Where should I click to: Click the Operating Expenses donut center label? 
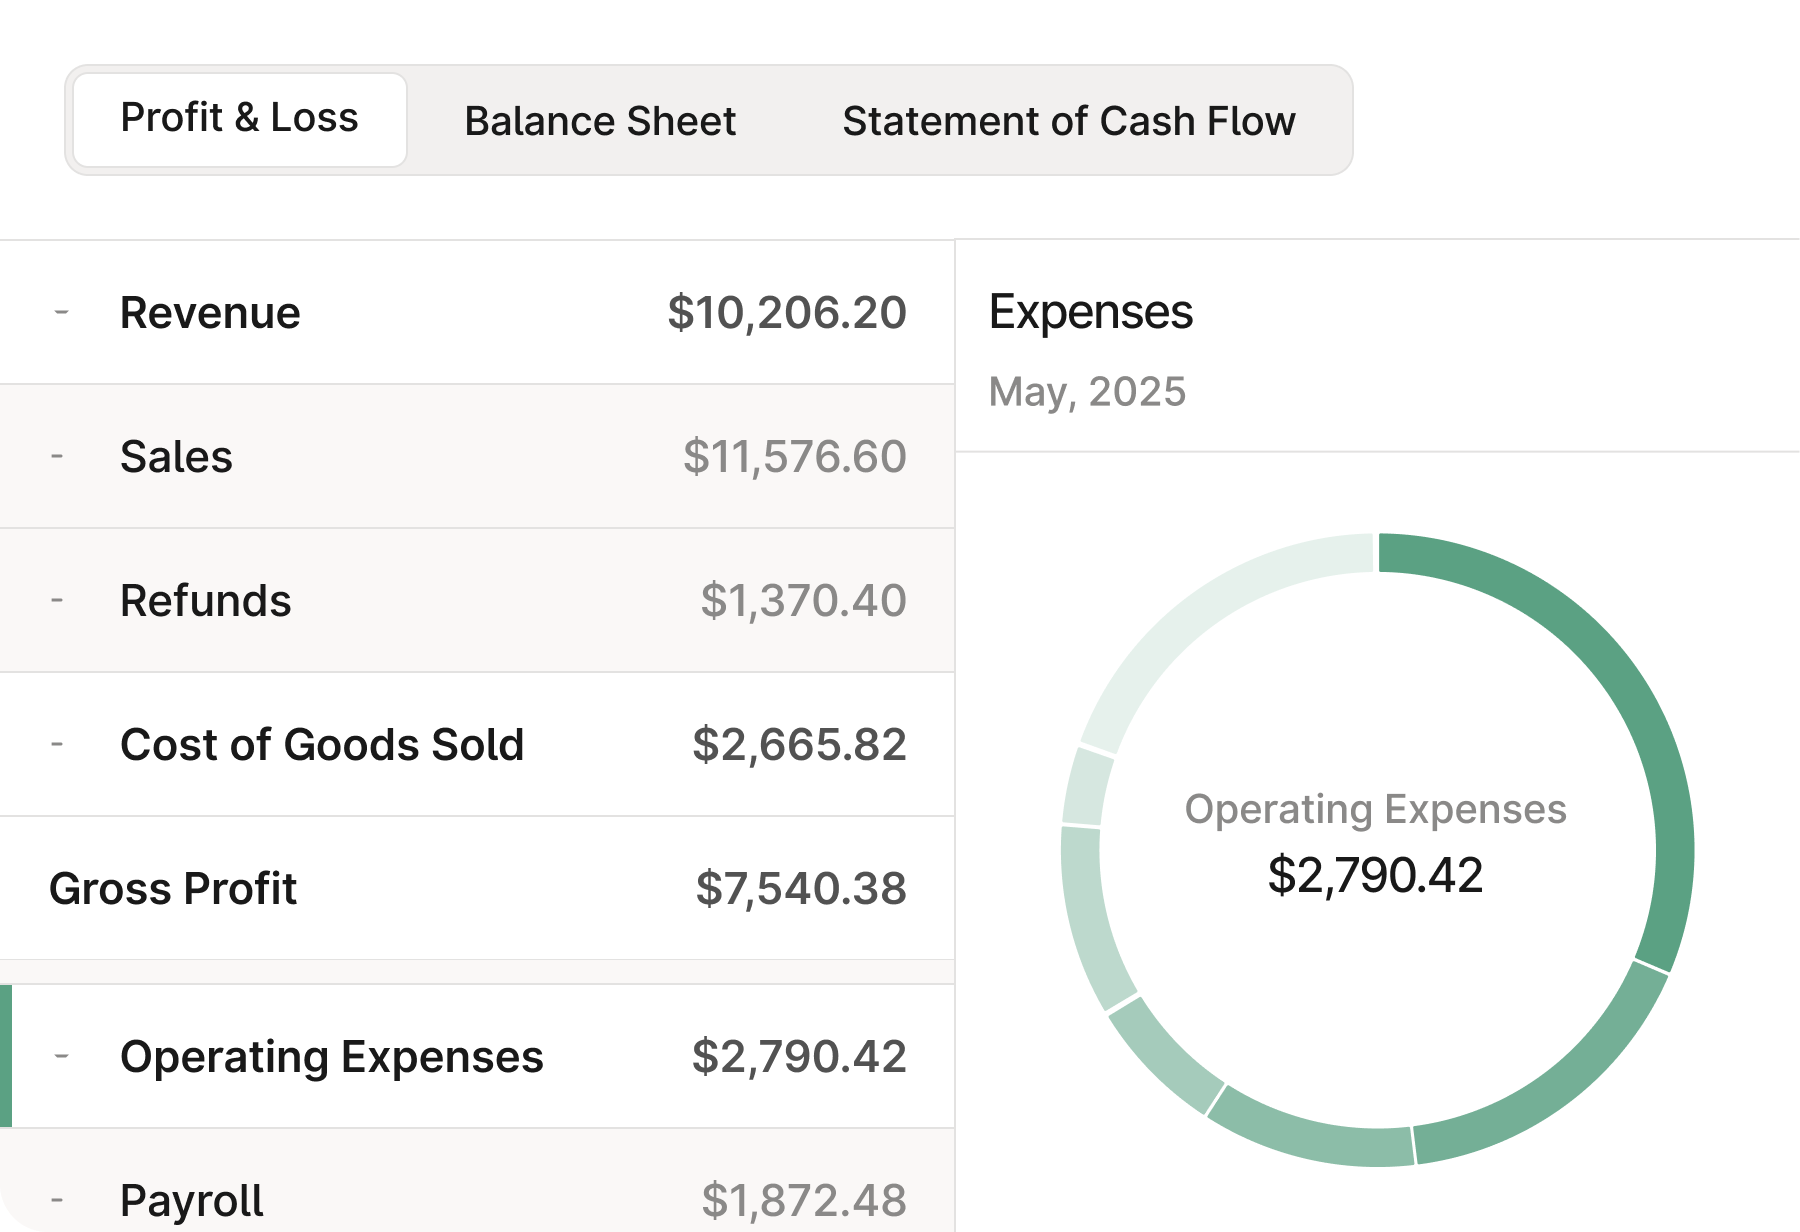pos(1375,809)
